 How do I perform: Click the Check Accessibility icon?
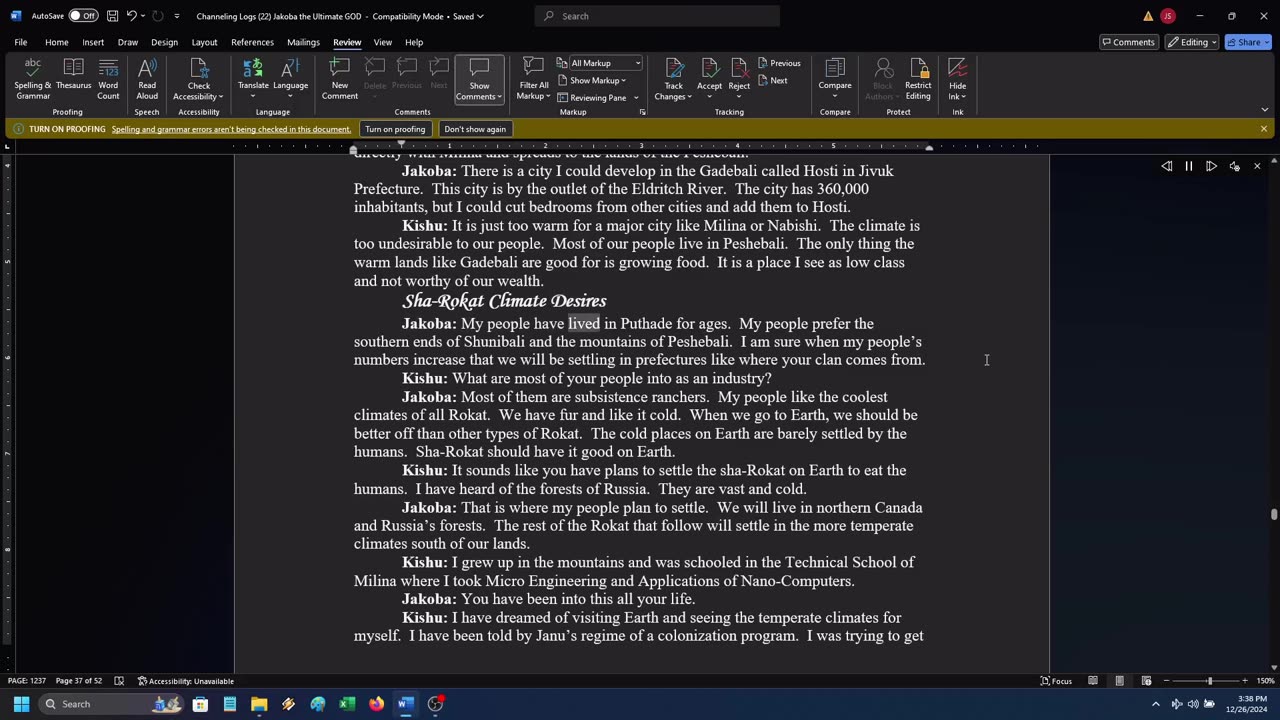point(199,68)
